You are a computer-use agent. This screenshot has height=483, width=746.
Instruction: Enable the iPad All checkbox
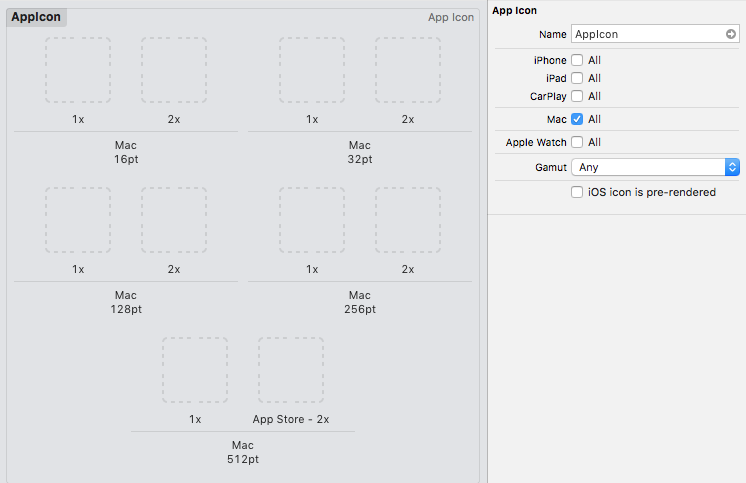[x=577, y=78]
